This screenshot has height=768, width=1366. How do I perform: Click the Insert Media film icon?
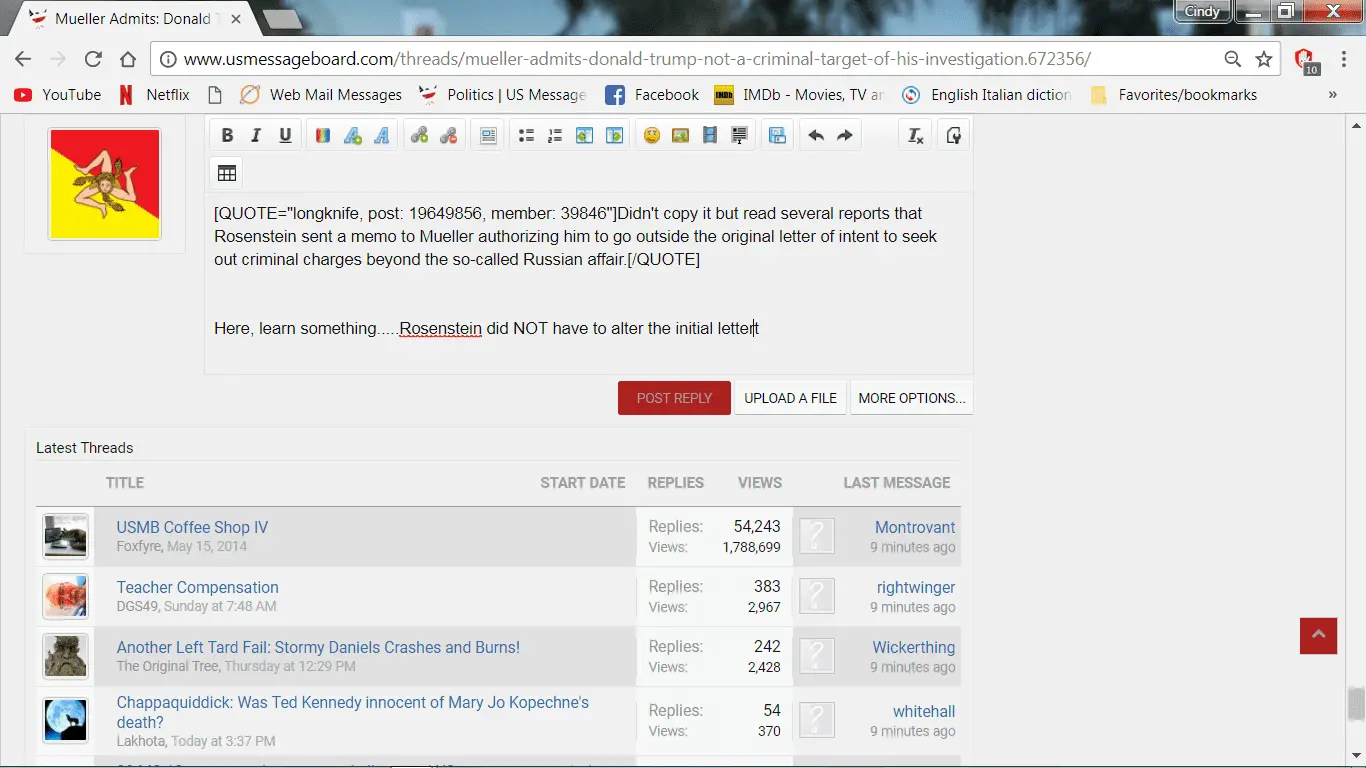tap(710, 136)
